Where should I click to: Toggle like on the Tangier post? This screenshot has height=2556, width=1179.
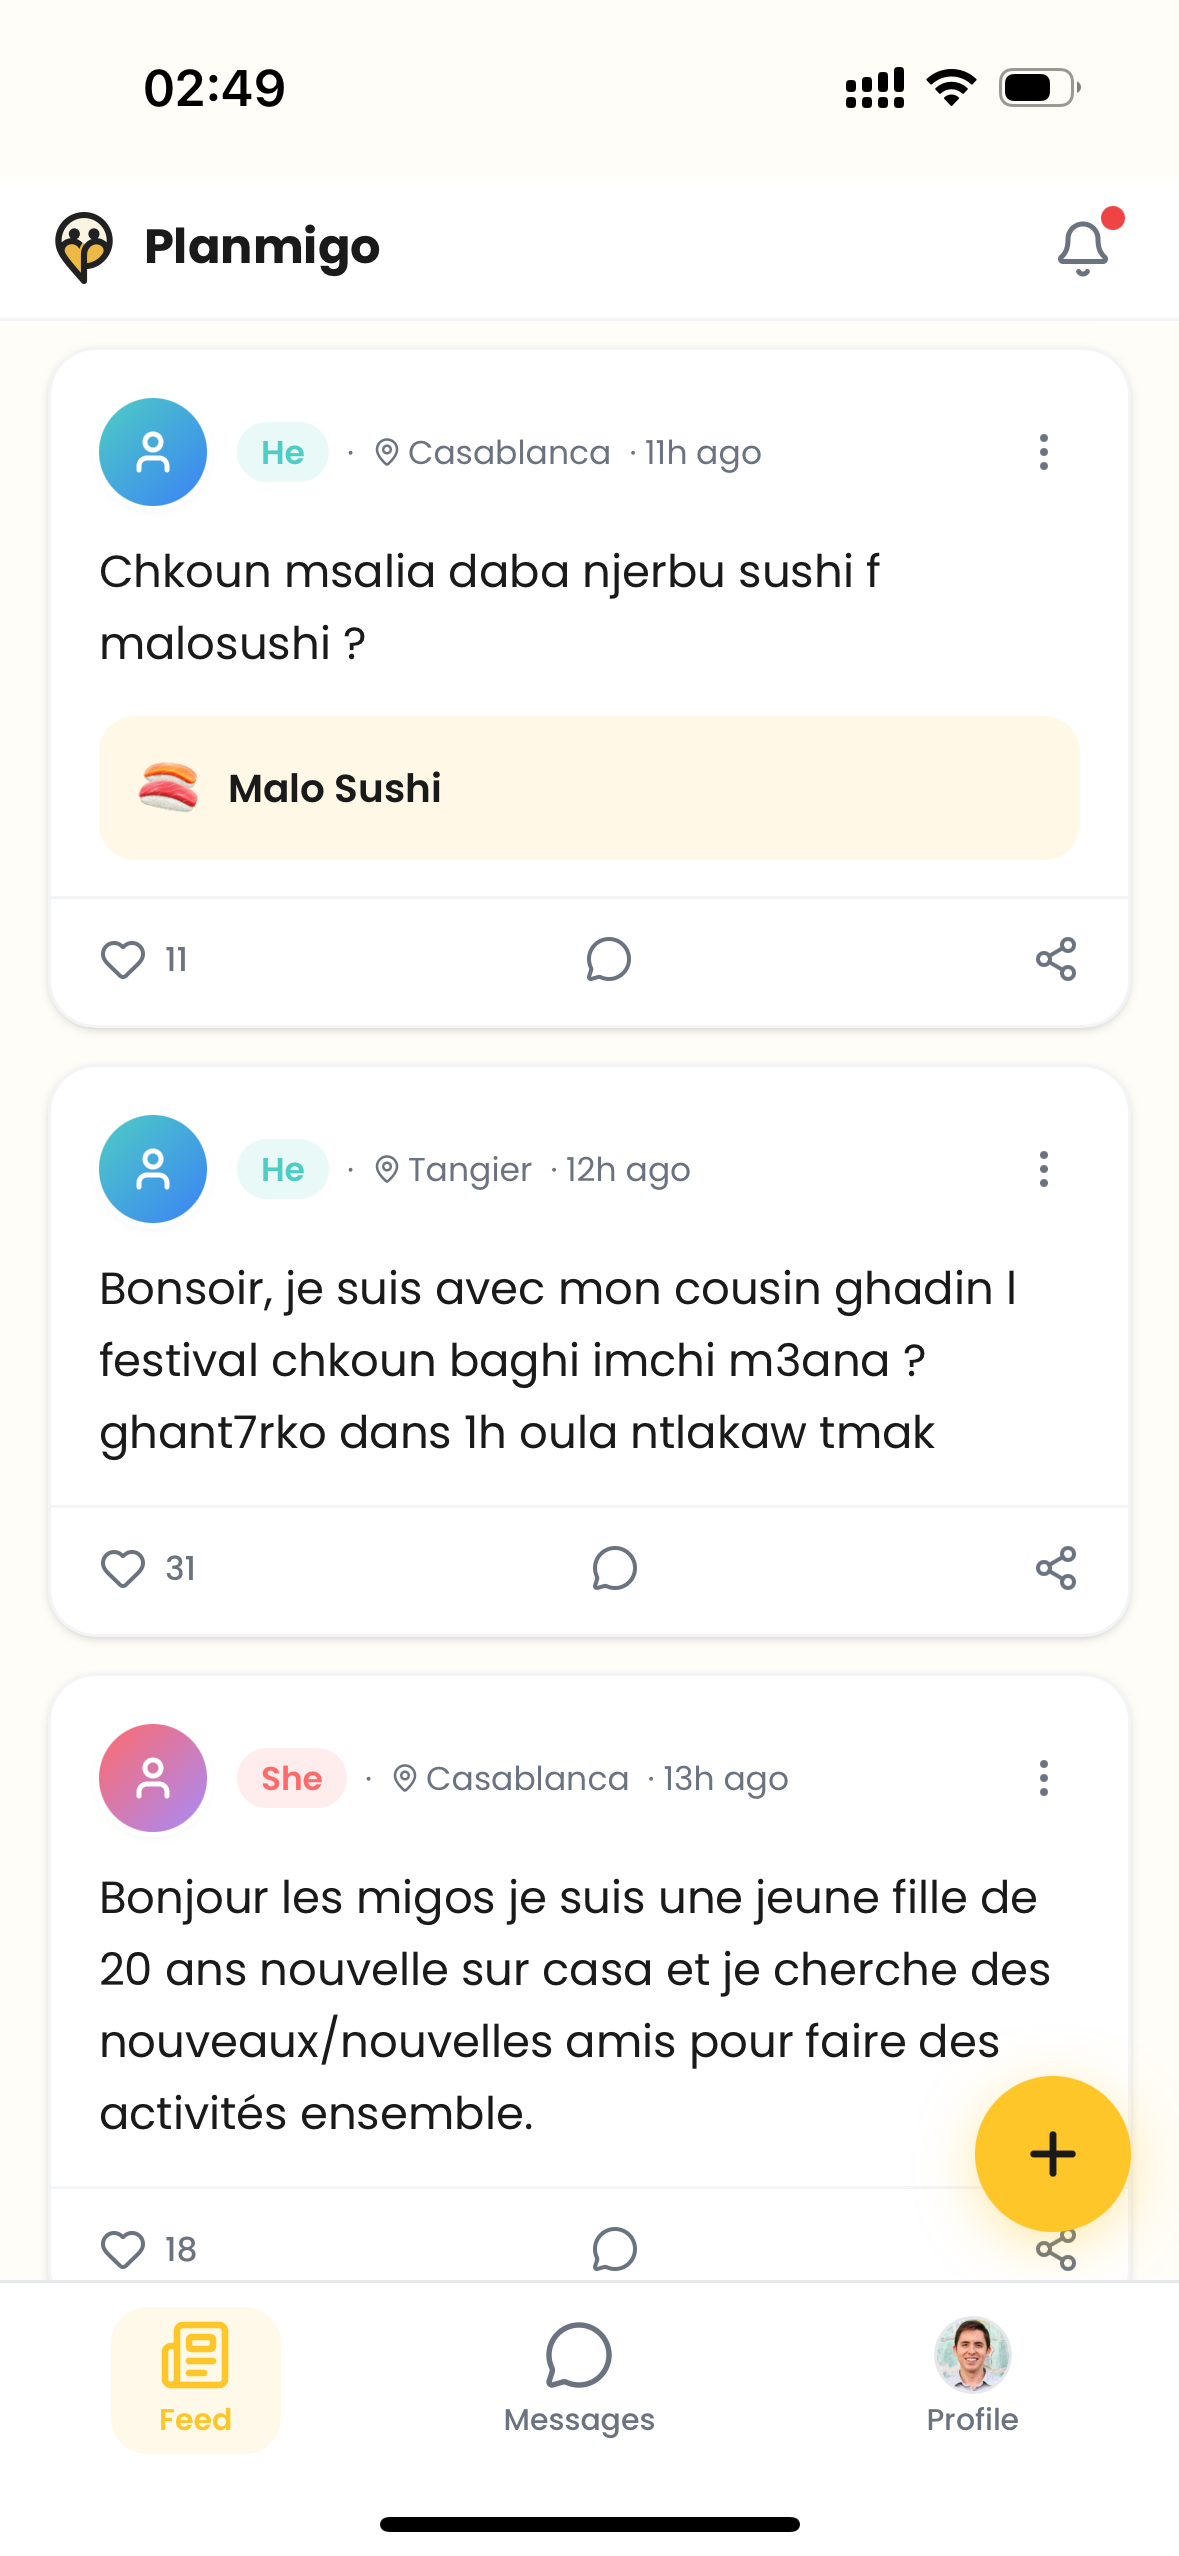point(122,1568)
